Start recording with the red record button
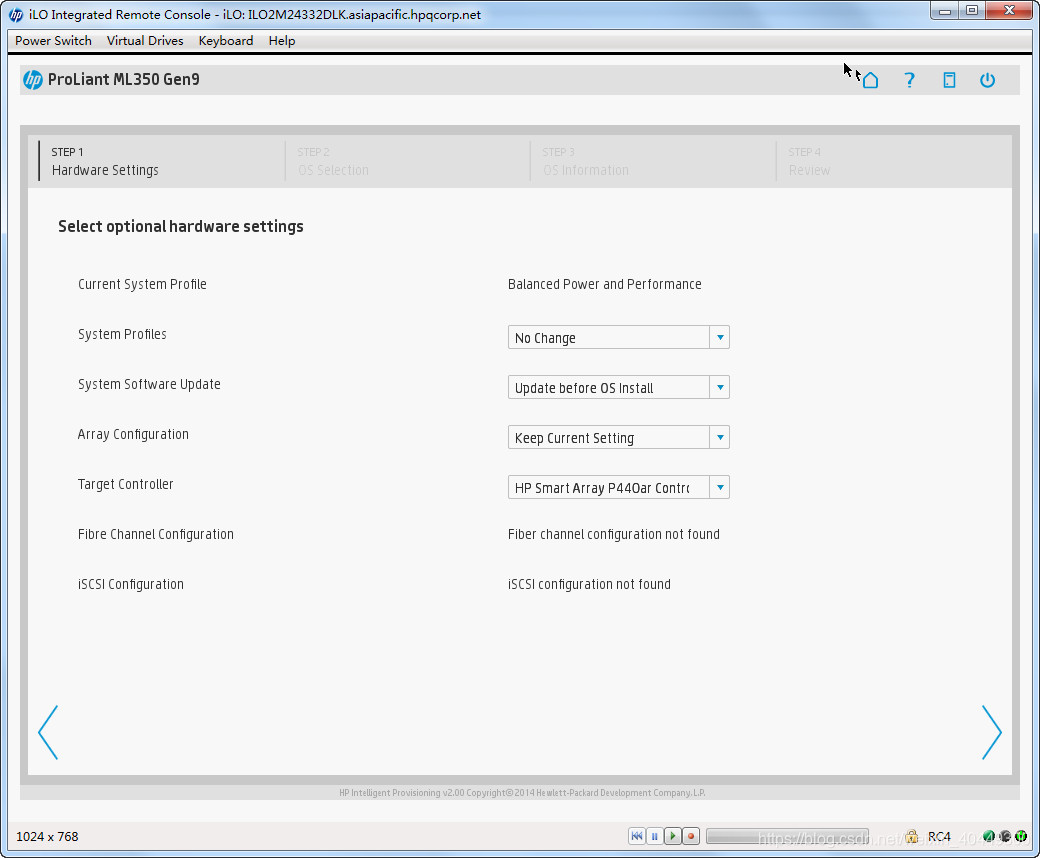Image resolution: width=1040 pixels, height=858 pixels. [x=690, y=836]
